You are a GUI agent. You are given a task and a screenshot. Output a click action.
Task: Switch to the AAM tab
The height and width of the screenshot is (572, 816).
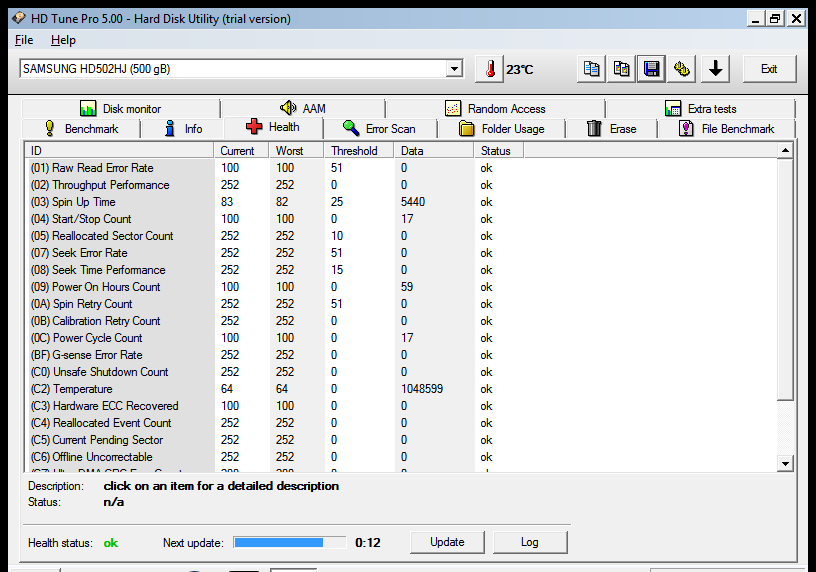click(302, 109)
